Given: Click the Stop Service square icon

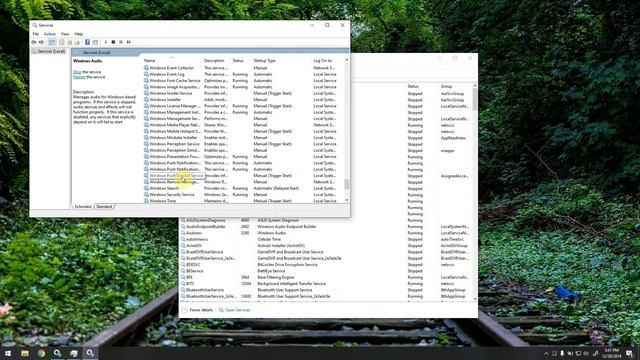Looking at the screenshot, I should coord(113,42).
